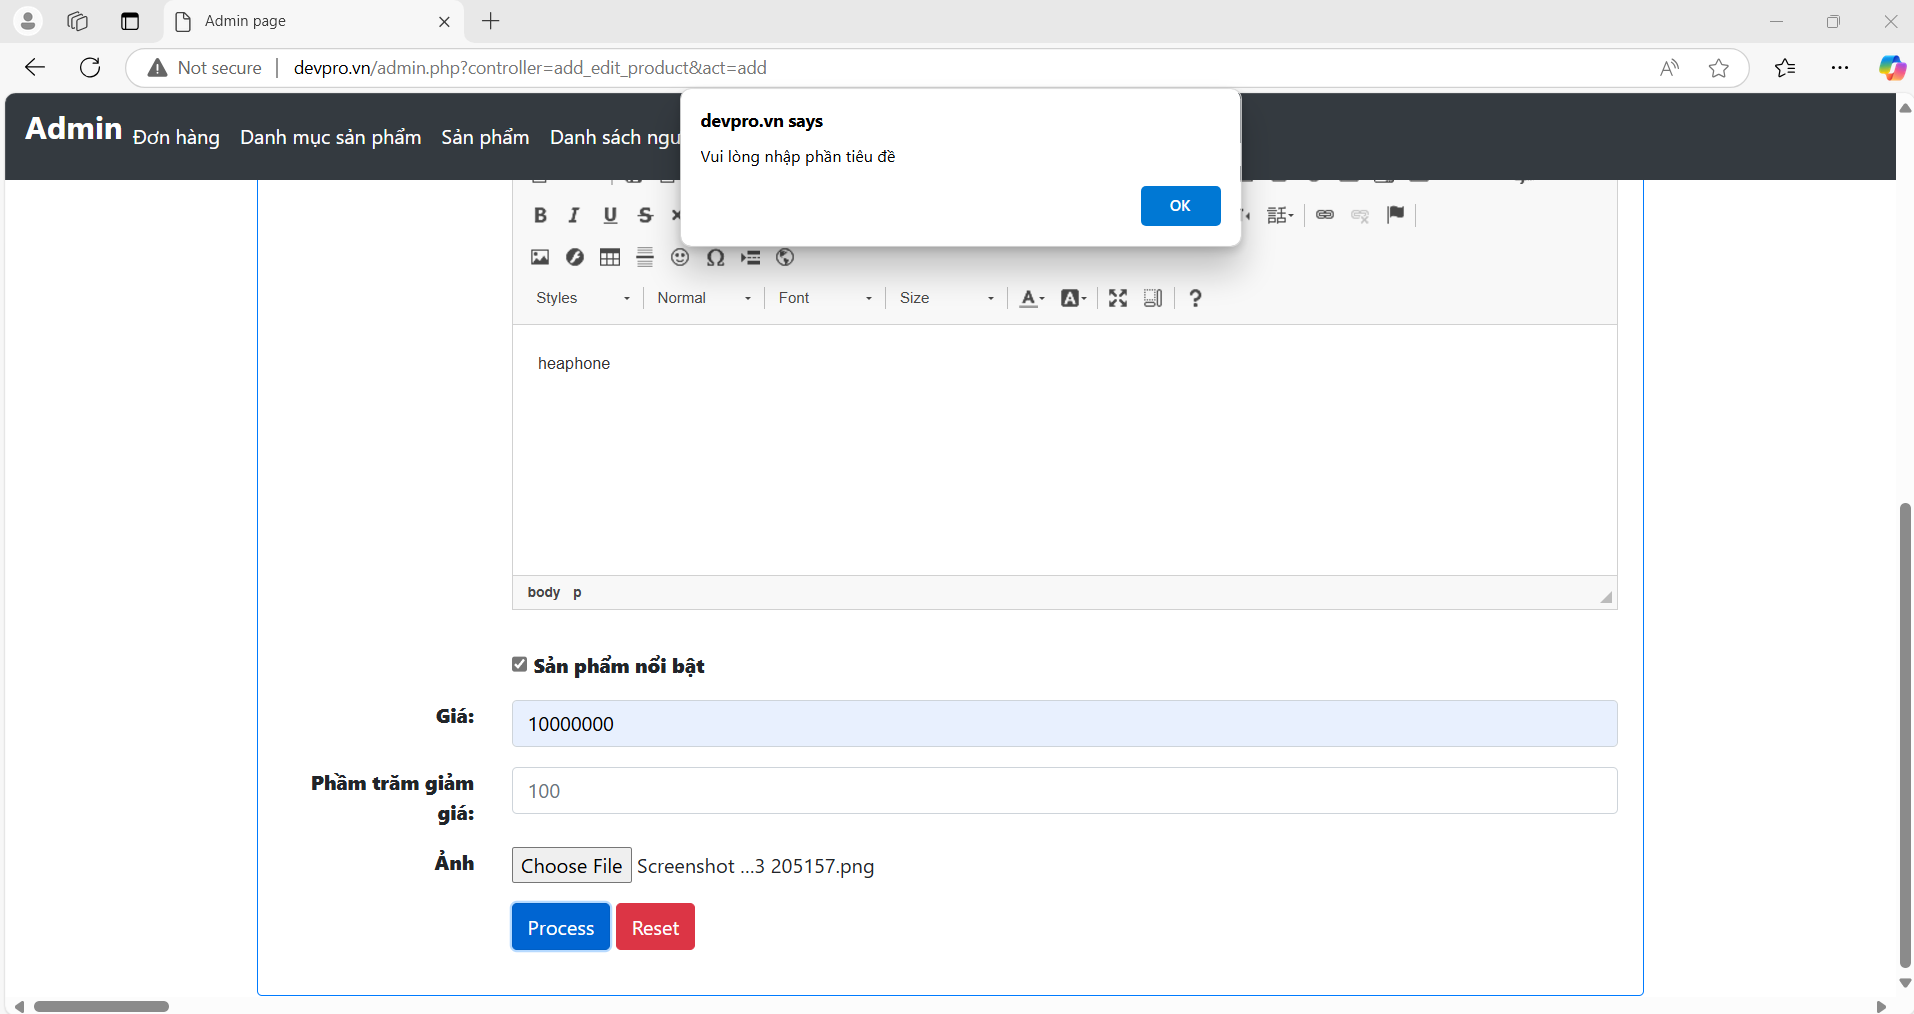
Task: Click the Anchor flag icon
Action: pos(1395,215)
